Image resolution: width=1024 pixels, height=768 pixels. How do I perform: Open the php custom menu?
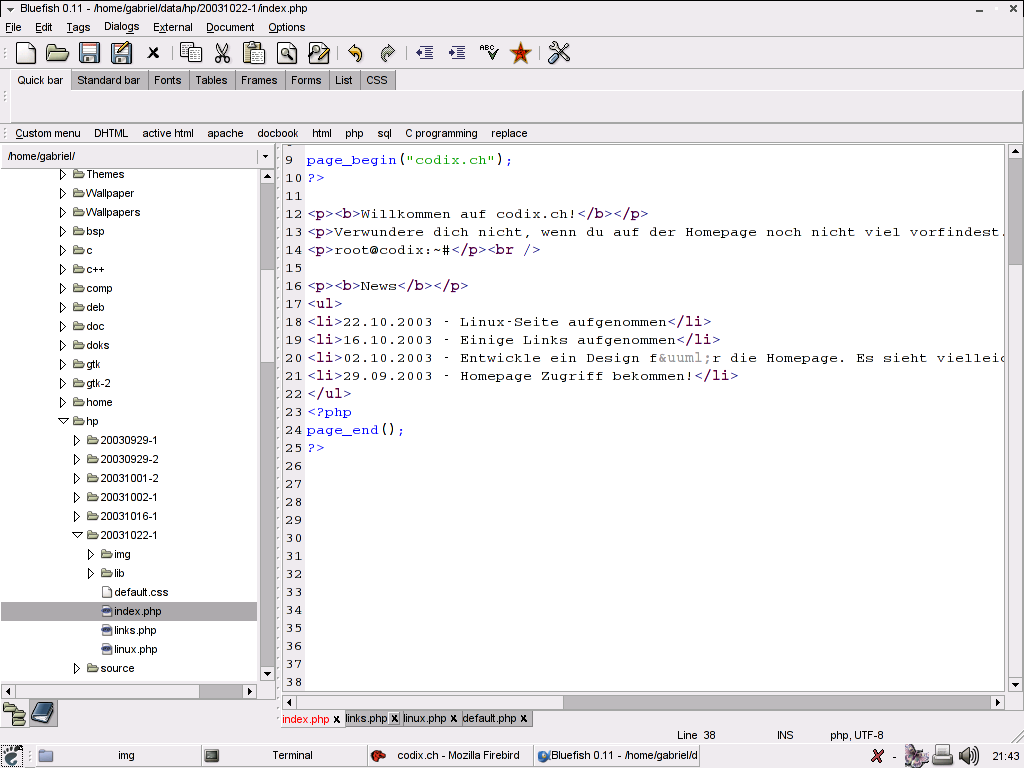point(354,133)
